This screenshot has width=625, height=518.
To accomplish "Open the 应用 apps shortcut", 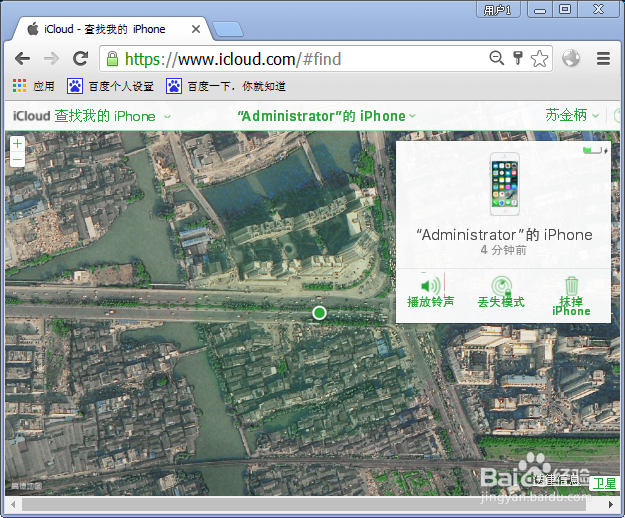I will pos(33,86).
